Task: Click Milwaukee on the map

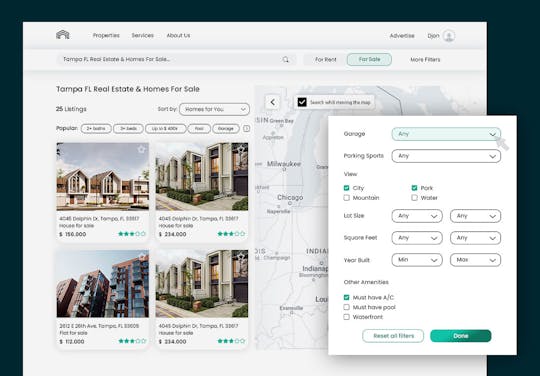Action: pyautogui.click(x=284, y=164)
